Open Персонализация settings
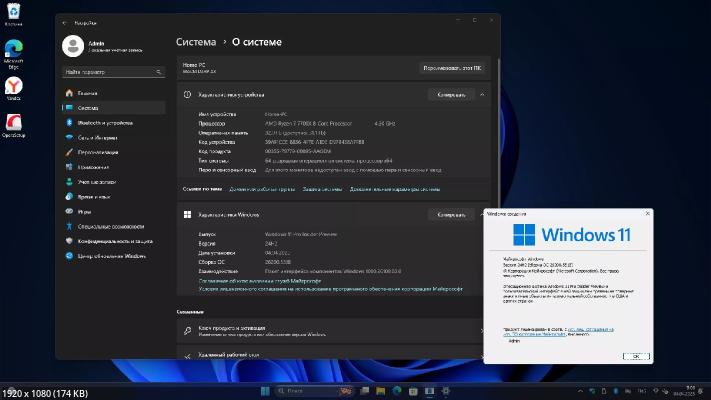The image size is (711, 400). (113, 152)
